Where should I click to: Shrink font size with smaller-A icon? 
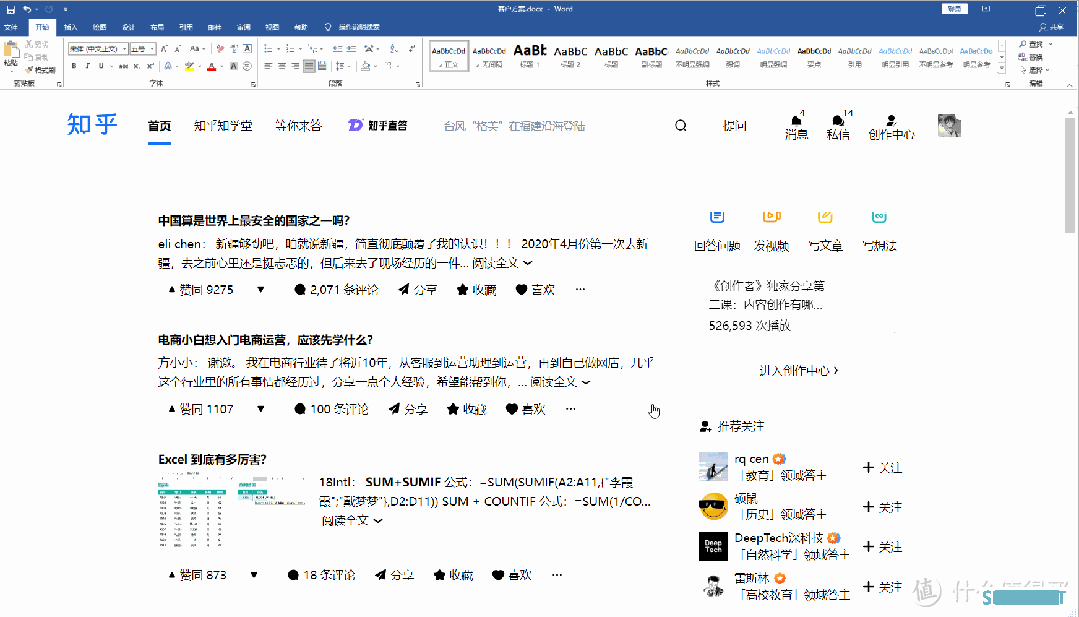pyautogui.click(x=178, y=49)
